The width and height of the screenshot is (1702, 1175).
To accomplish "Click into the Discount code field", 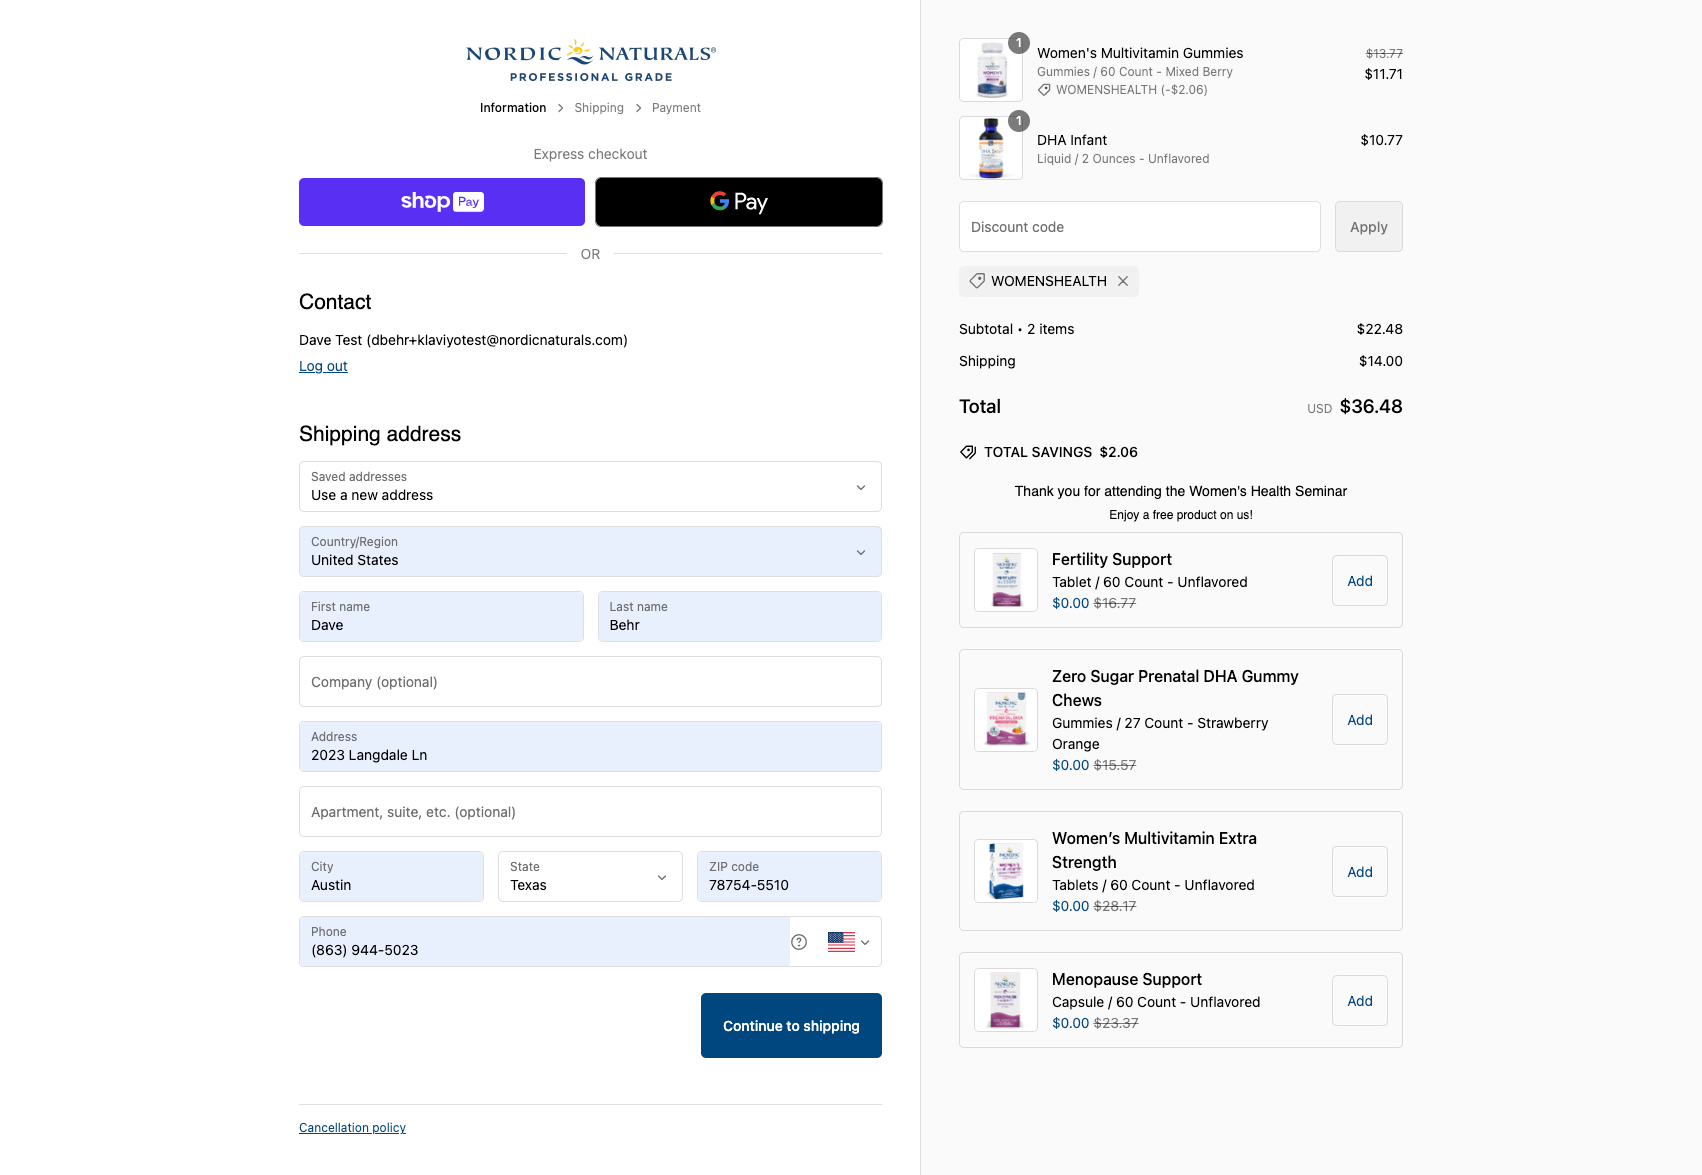I will coord(1139,227).
